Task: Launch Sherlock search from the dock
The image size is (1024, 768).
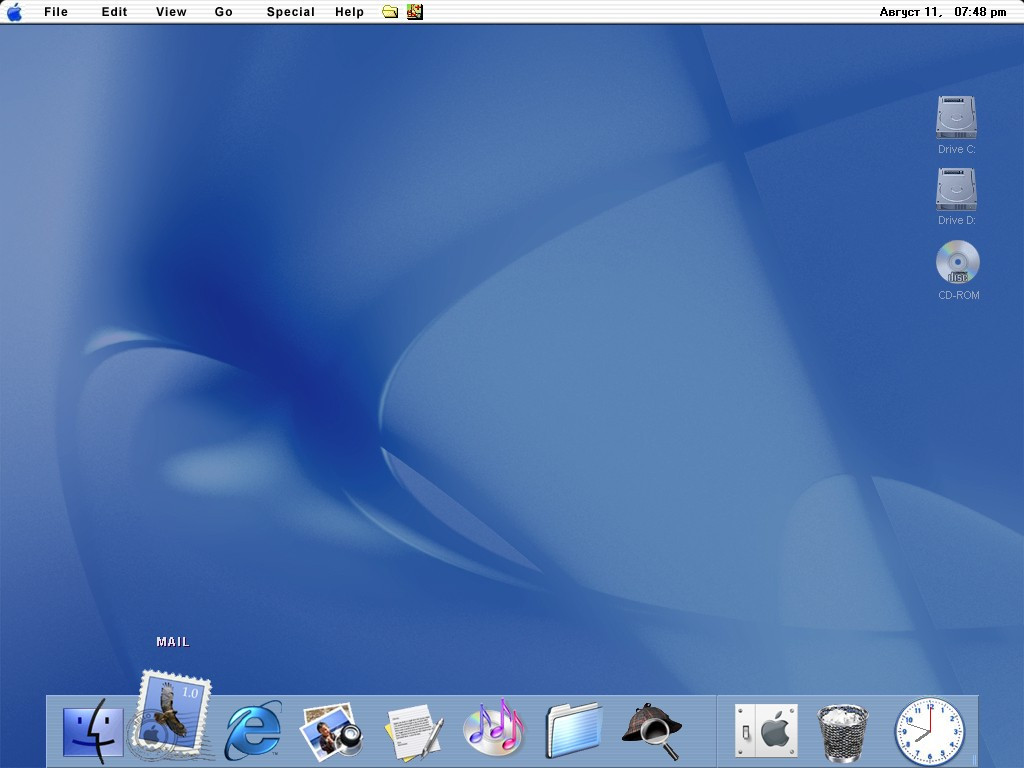Action: (x=652, y=731)
